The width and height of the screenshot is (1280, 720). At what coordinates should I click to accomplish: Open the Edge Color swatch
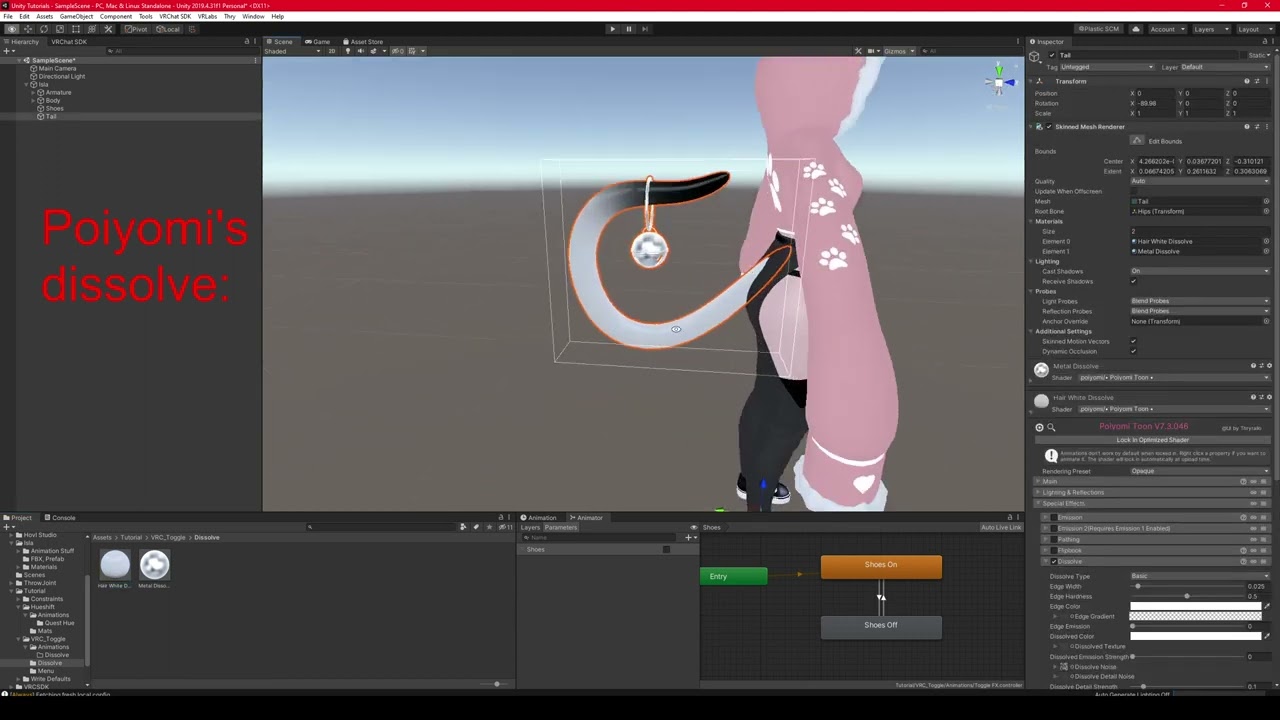tap(1195, 606)
